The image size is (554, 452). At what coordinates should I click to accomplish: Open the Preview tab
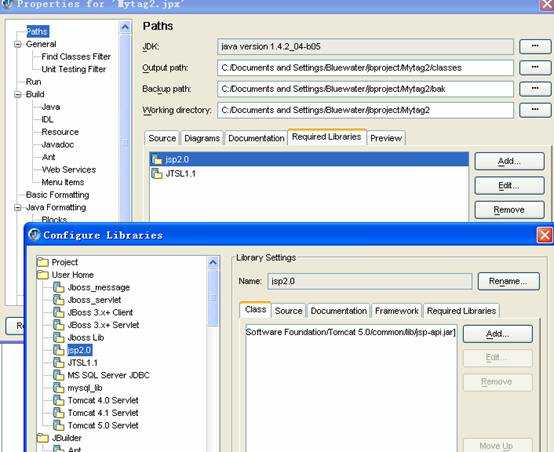tap(386, 138)
